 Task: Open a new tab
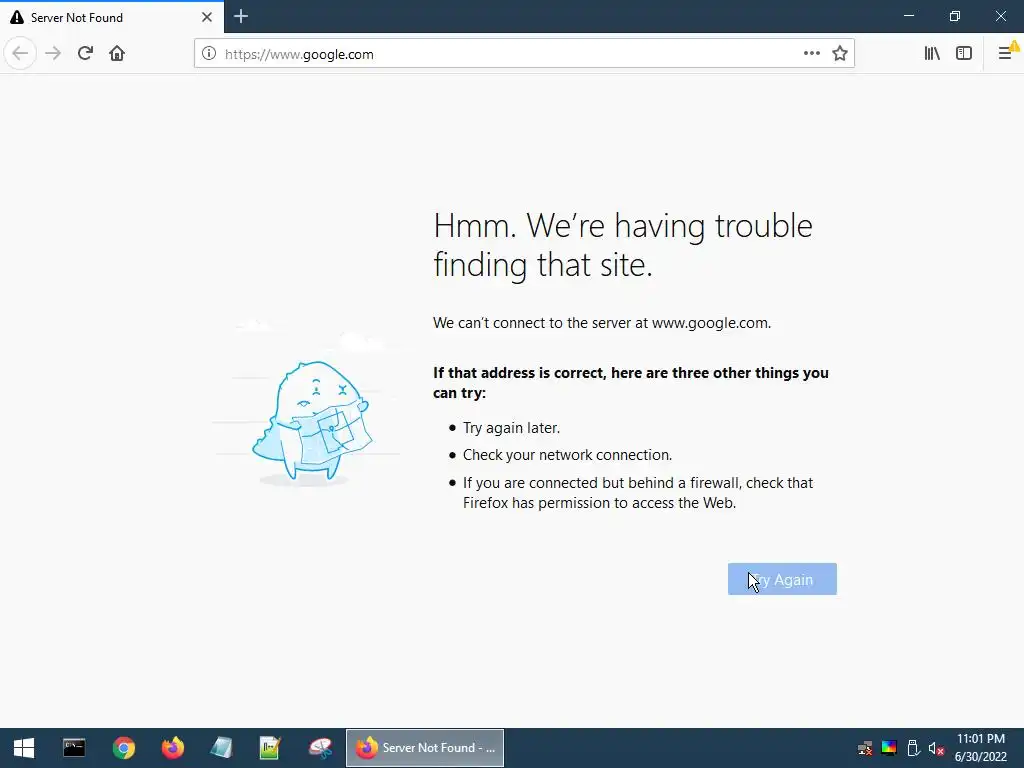241,16
